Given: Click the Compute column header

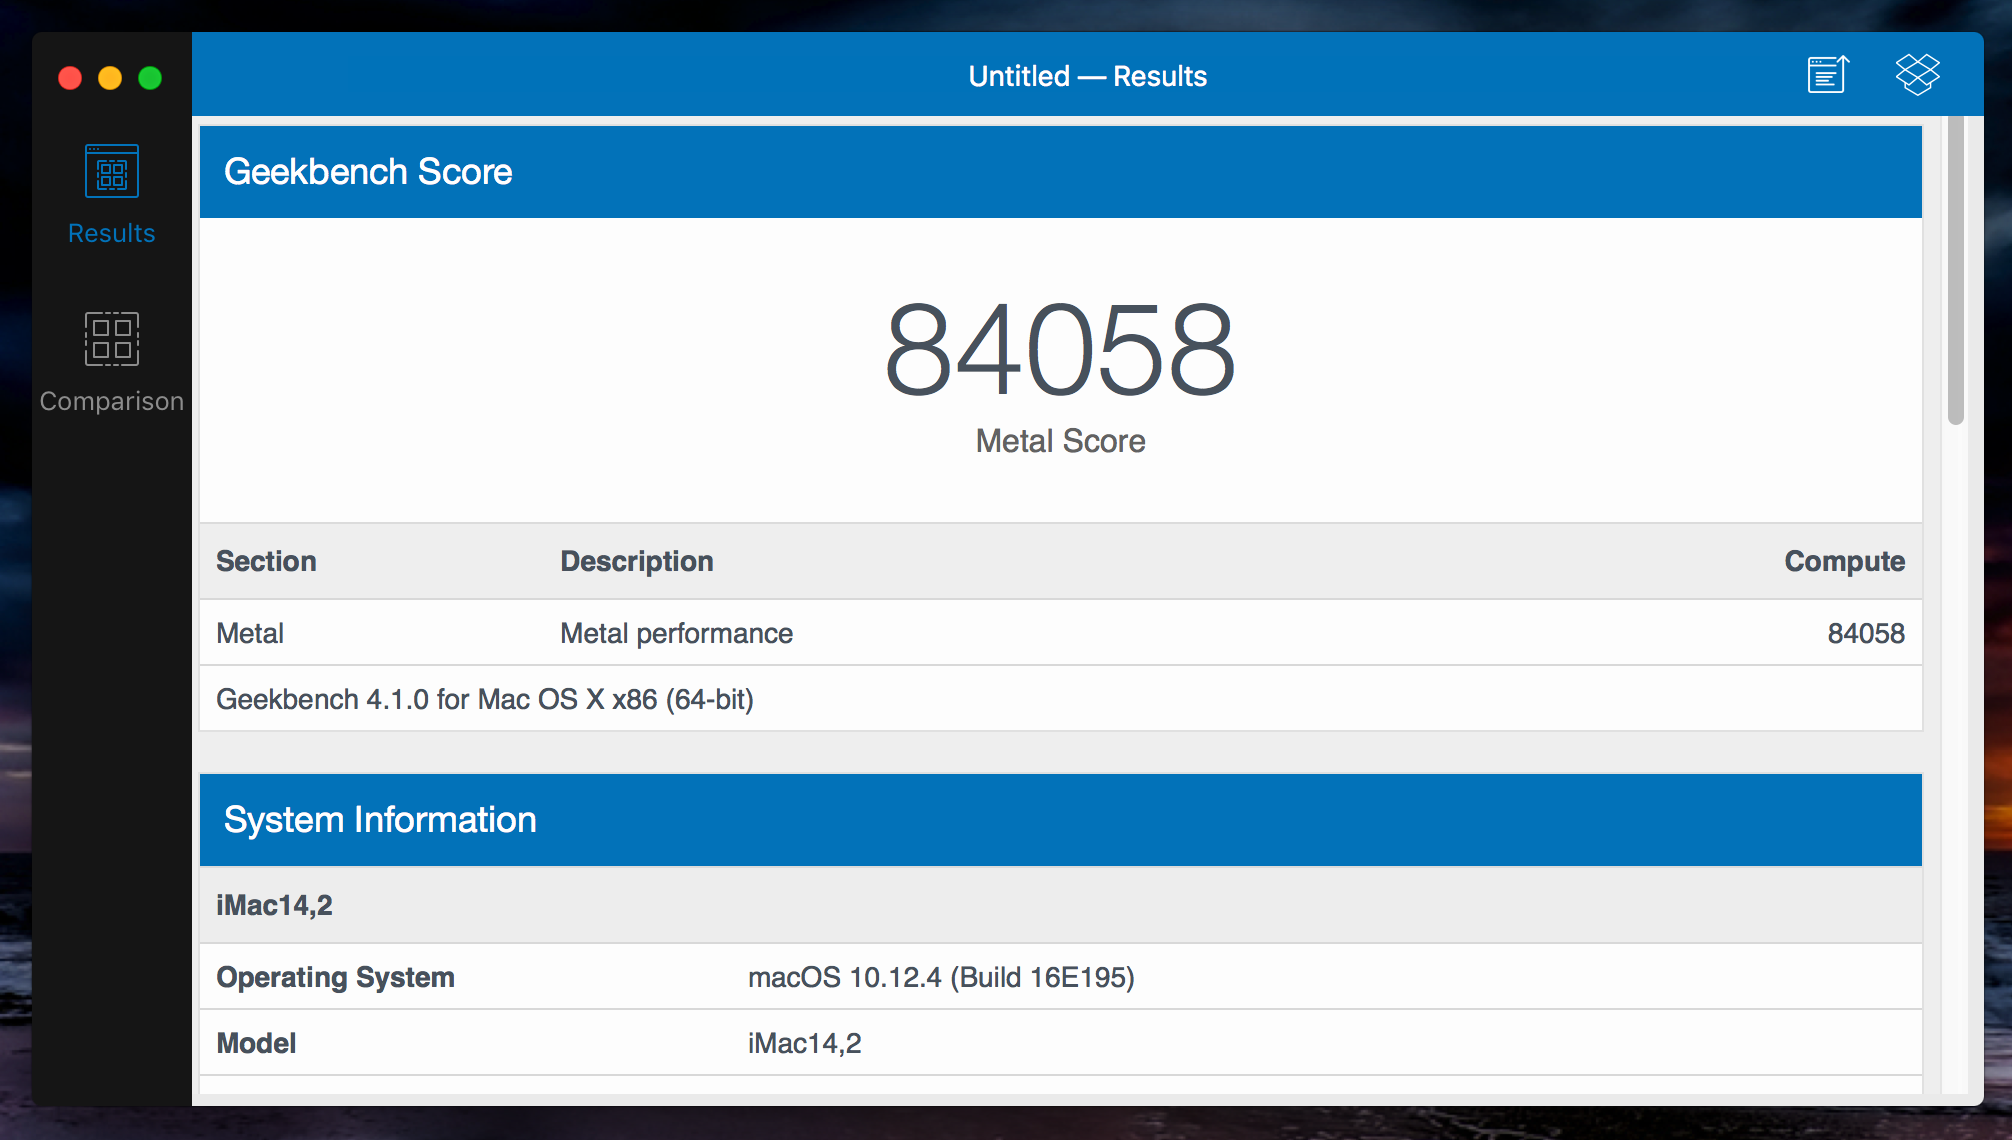Looking at the screenshot, I should point(1845,561).
